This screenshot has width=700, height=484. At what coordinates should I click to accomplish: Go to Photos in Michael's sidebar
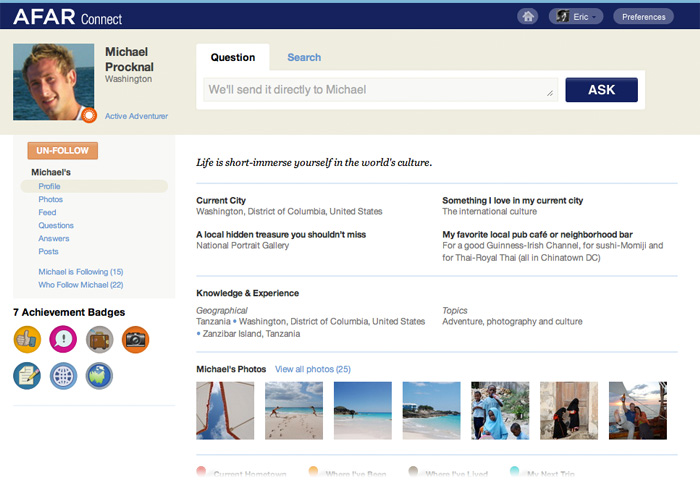click(50, 200)
